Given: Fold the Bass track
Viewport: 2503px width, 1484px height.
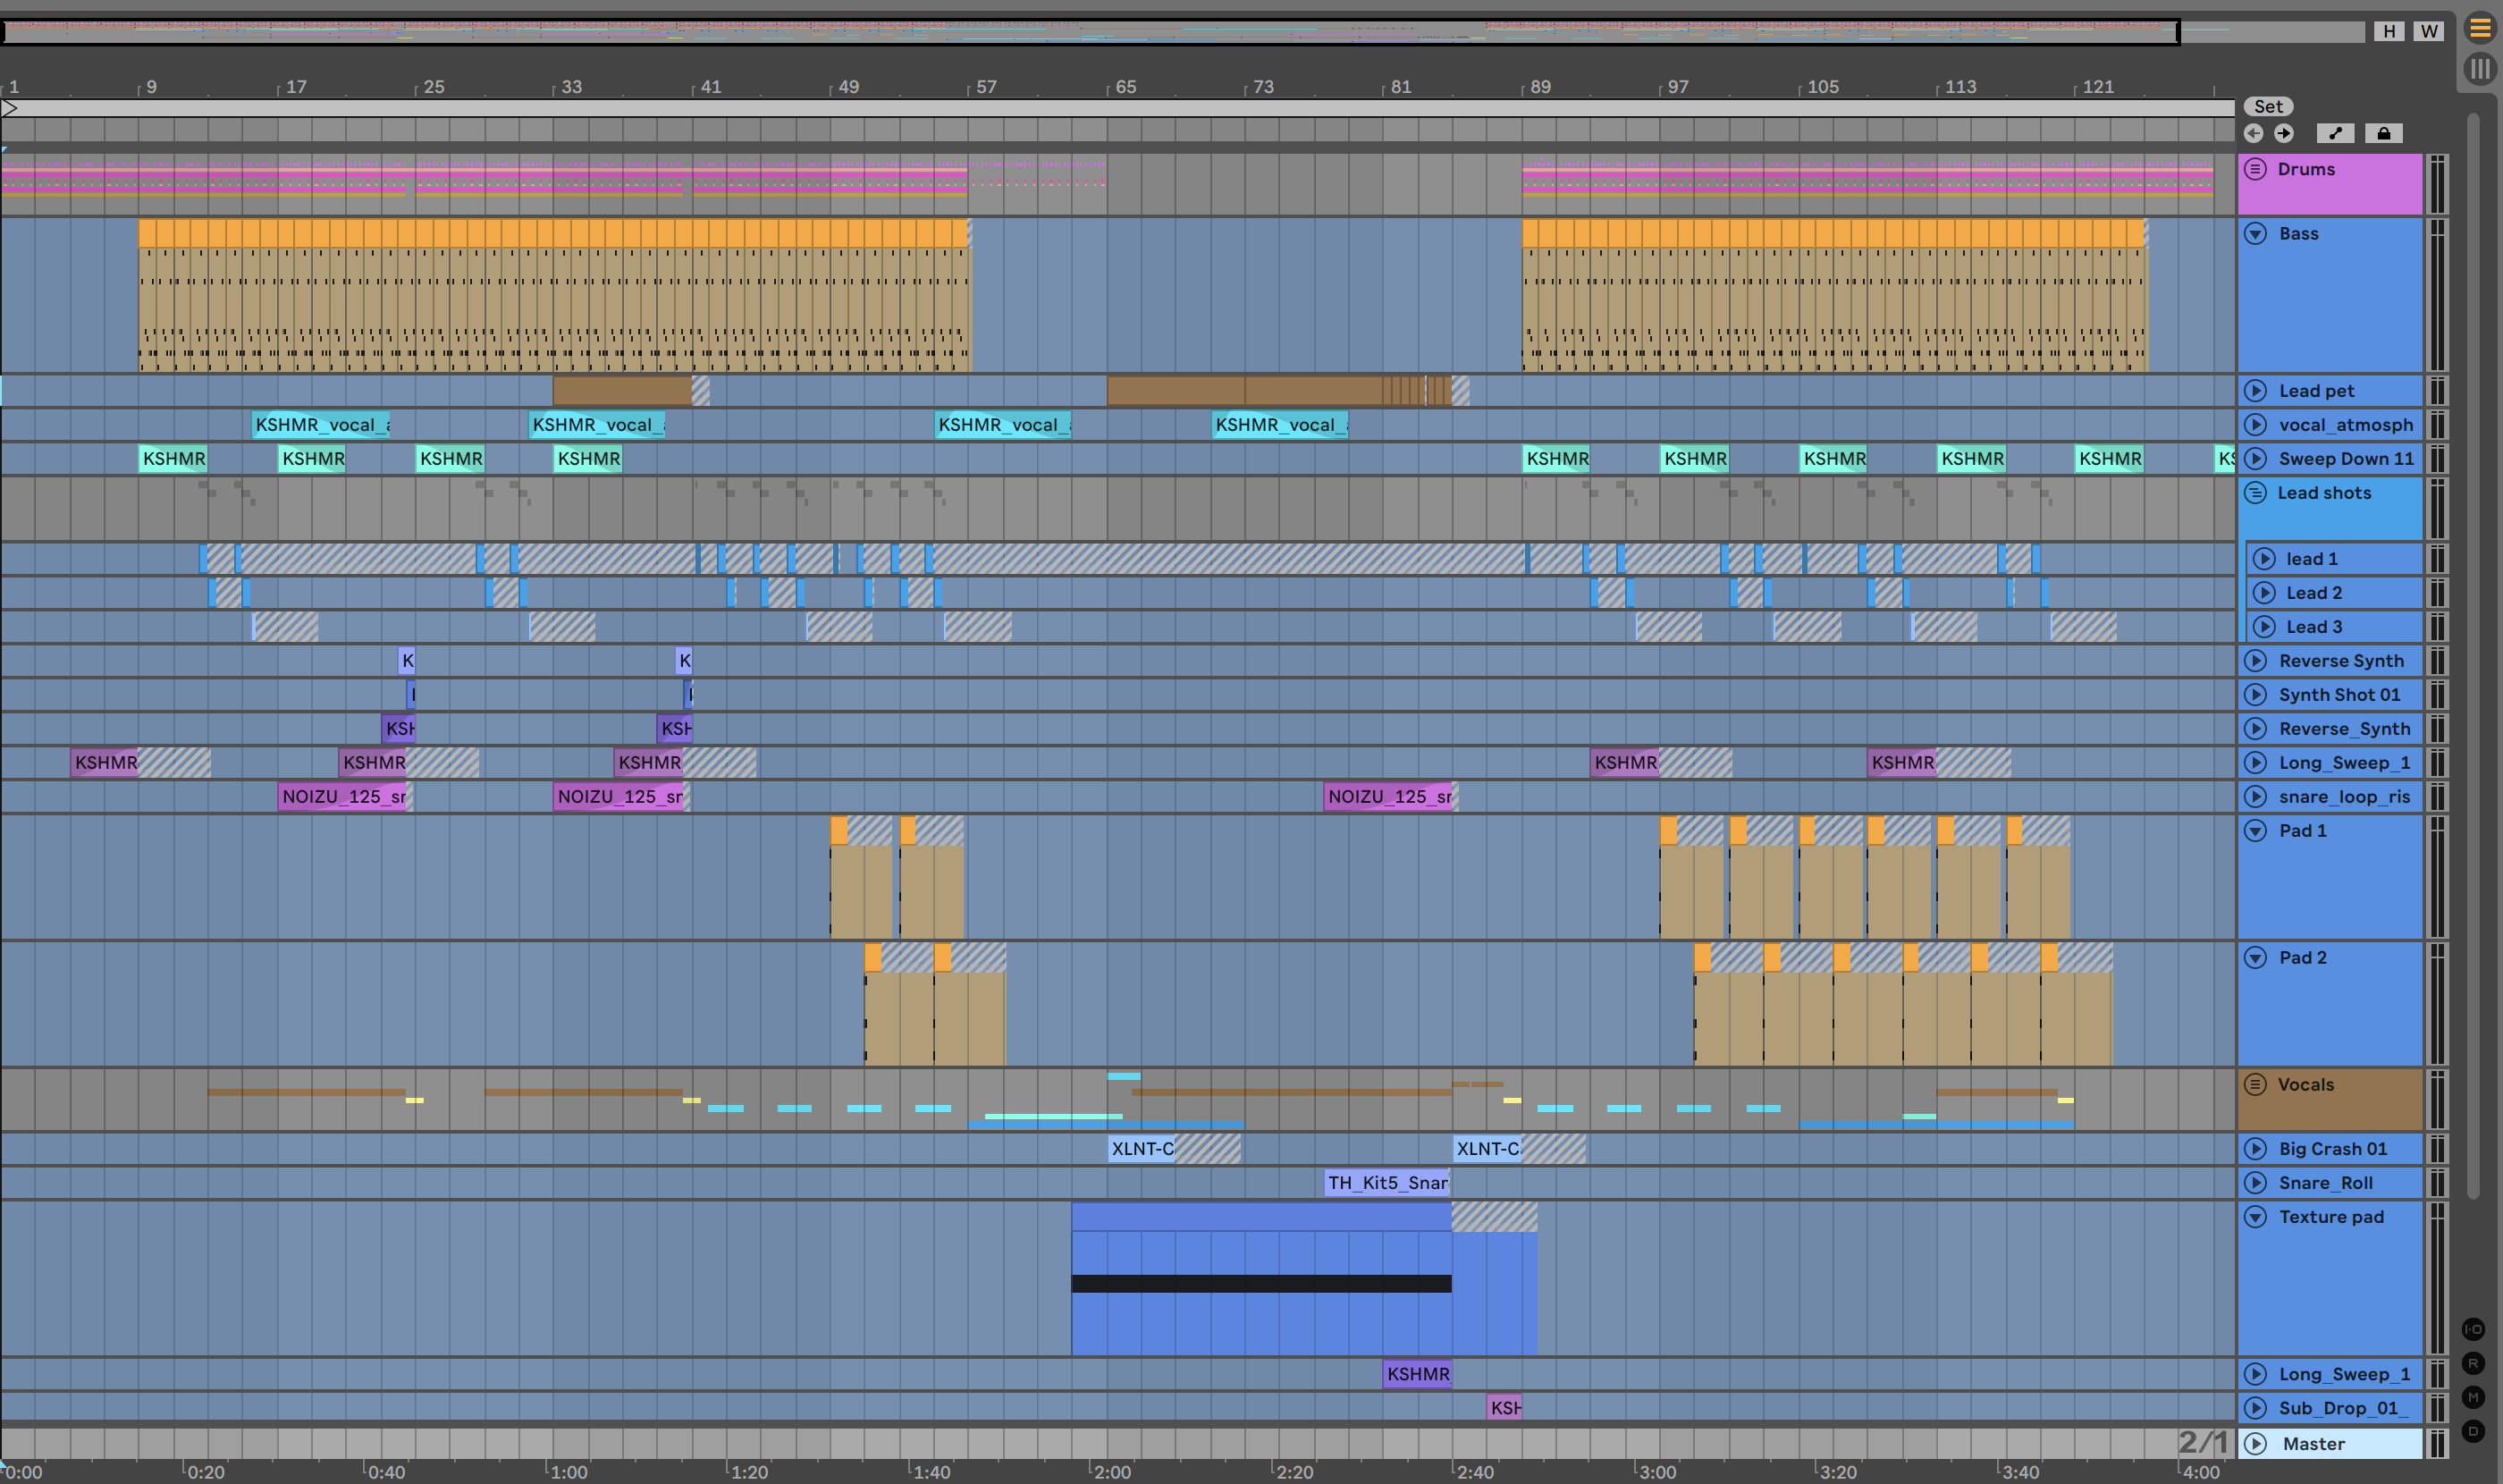Looking at the screenshot, I should [x=2255, y=233].
